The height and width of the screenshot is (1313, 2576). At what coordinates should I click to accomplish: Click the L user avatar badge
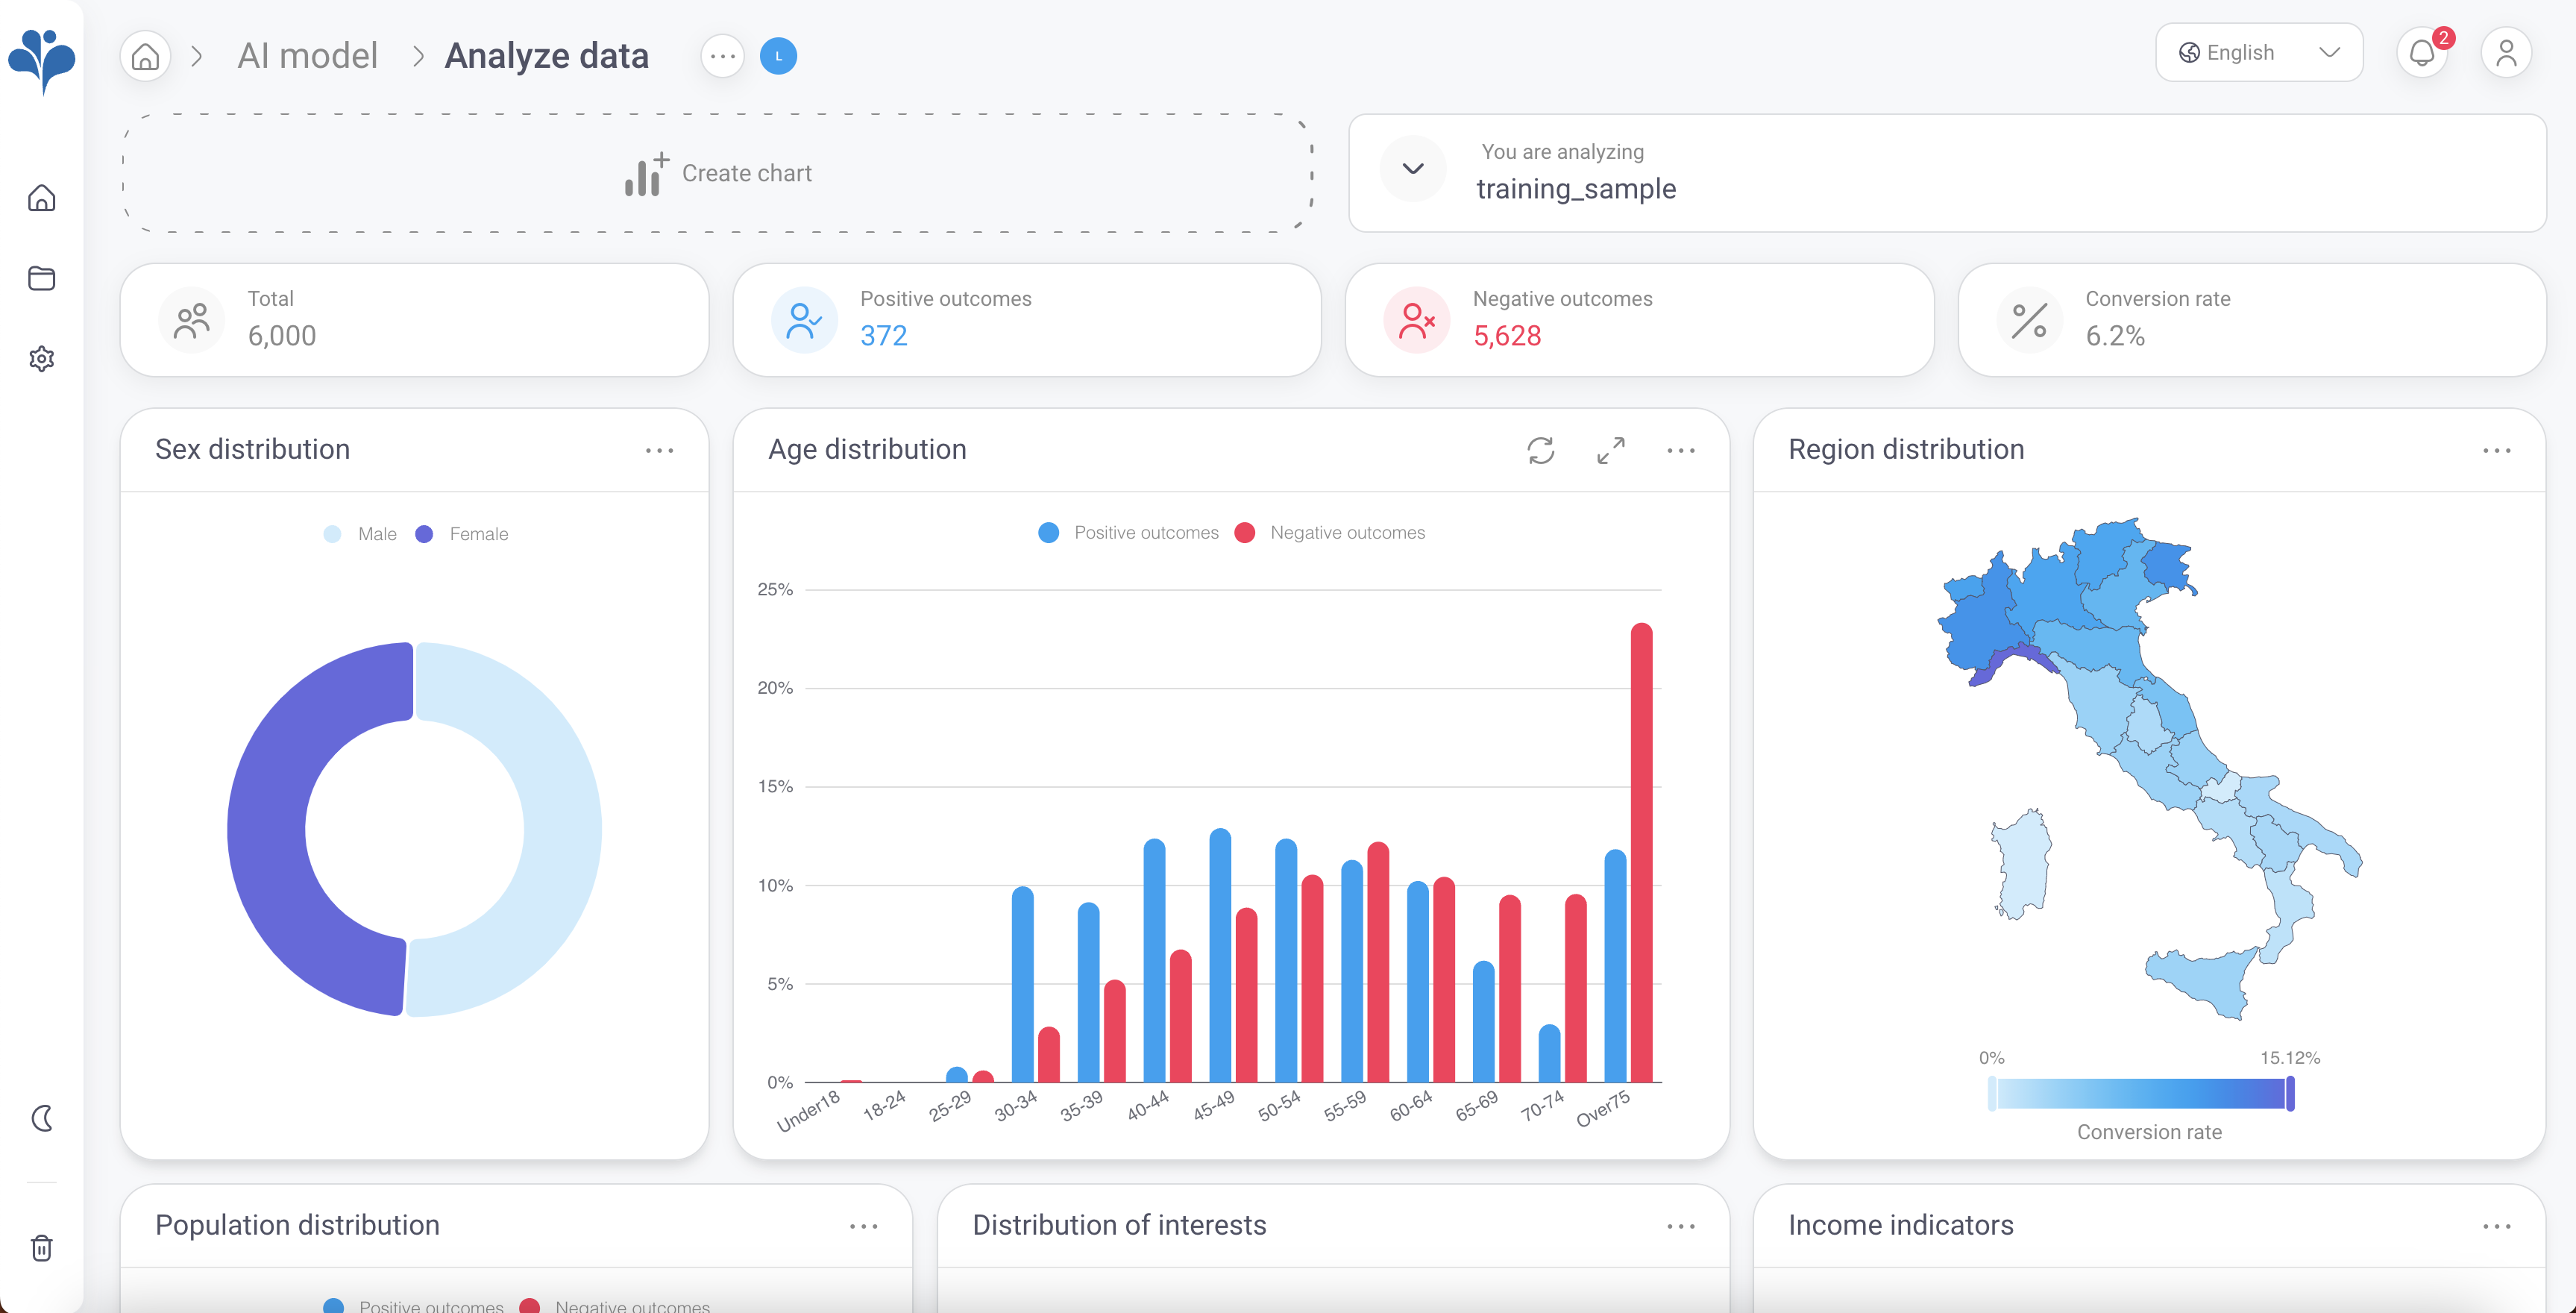(778, 56)
